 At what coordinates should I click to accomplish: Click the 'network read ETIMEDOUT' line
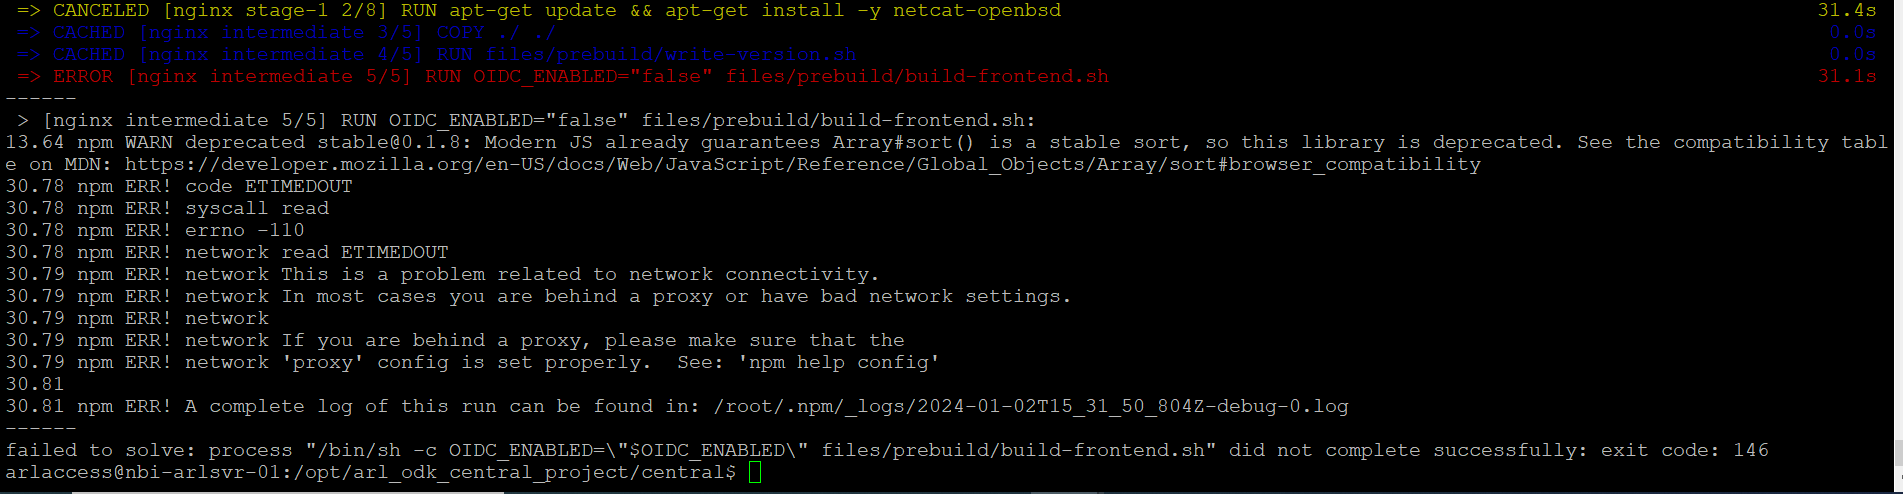point(227,252)
